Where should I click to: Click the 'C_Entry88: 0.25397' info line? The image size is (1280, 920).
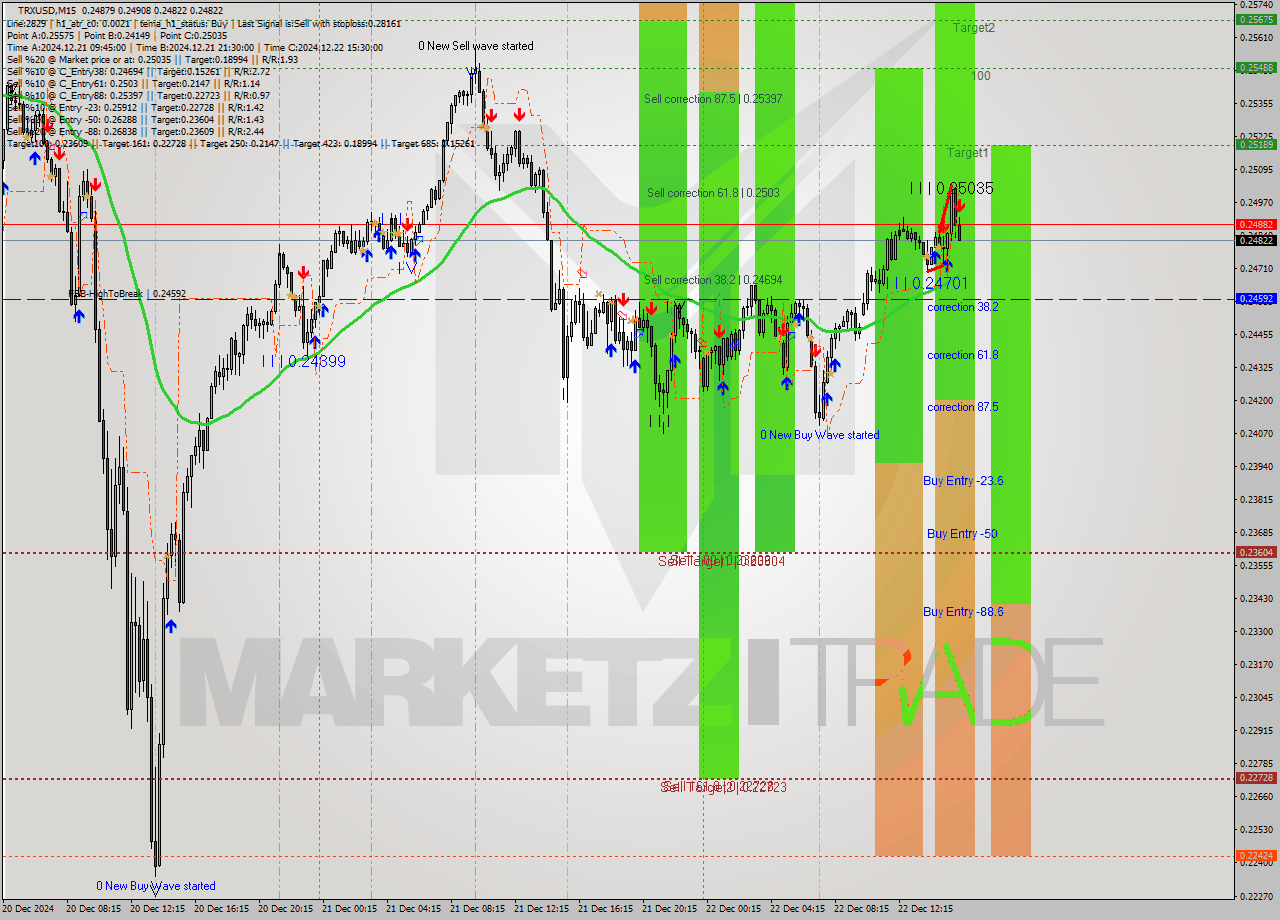click(x=138, y=95)
